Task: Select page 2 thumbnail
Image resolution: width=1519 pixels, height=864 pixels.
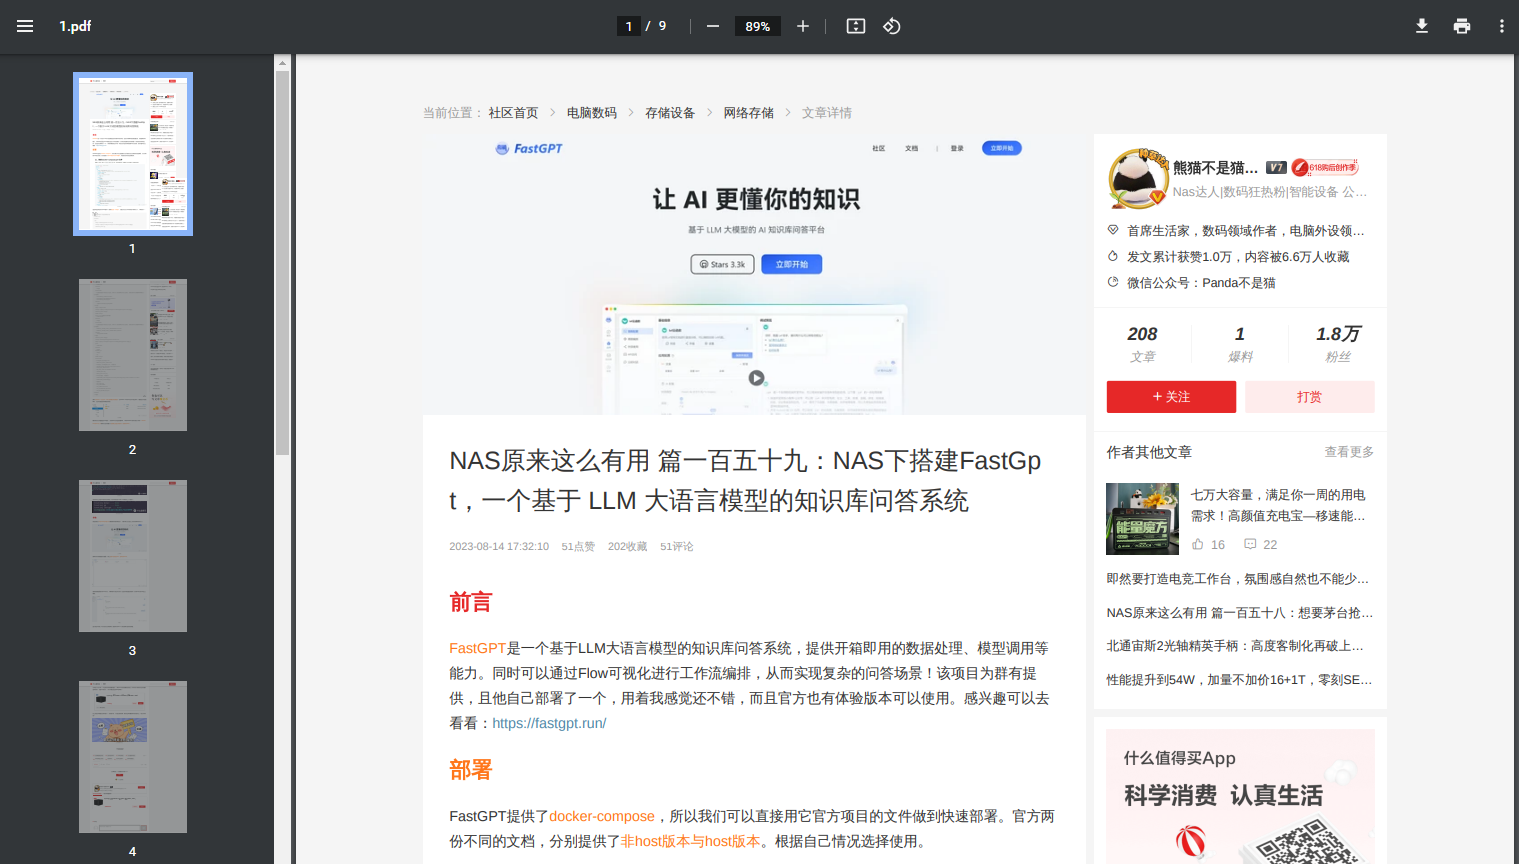Action: click(133, 355)
